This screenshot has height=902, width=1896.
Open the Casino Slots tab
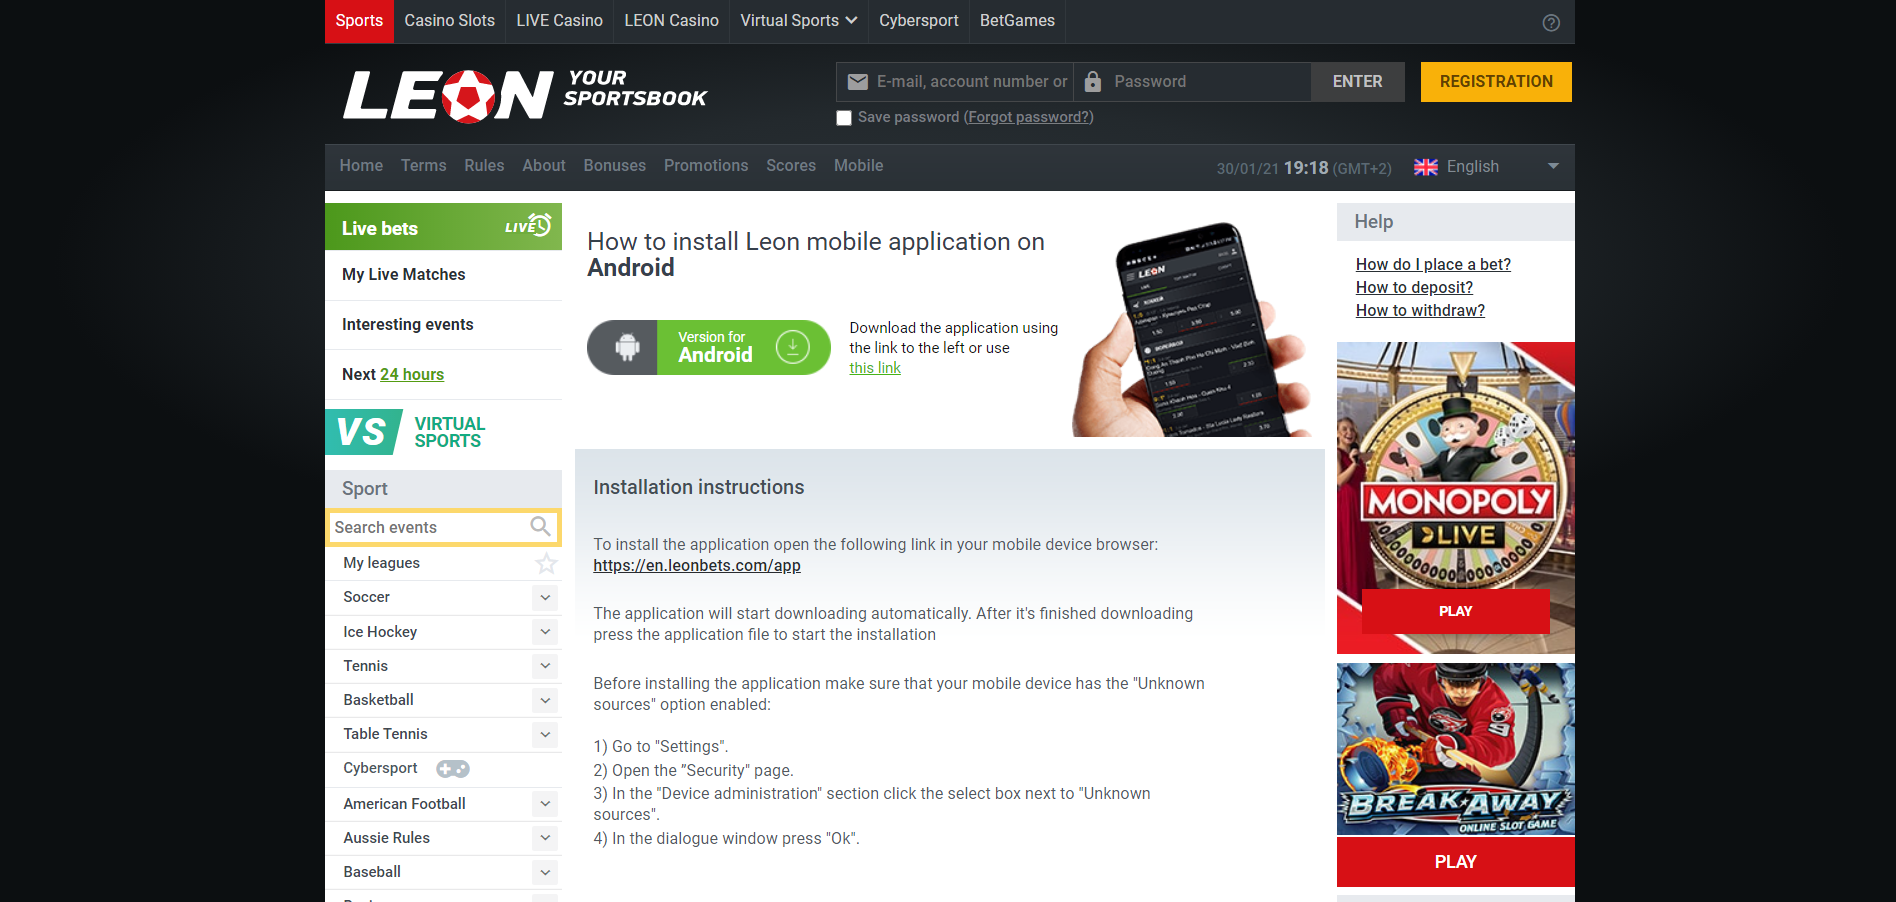click(x=450, y=21)
